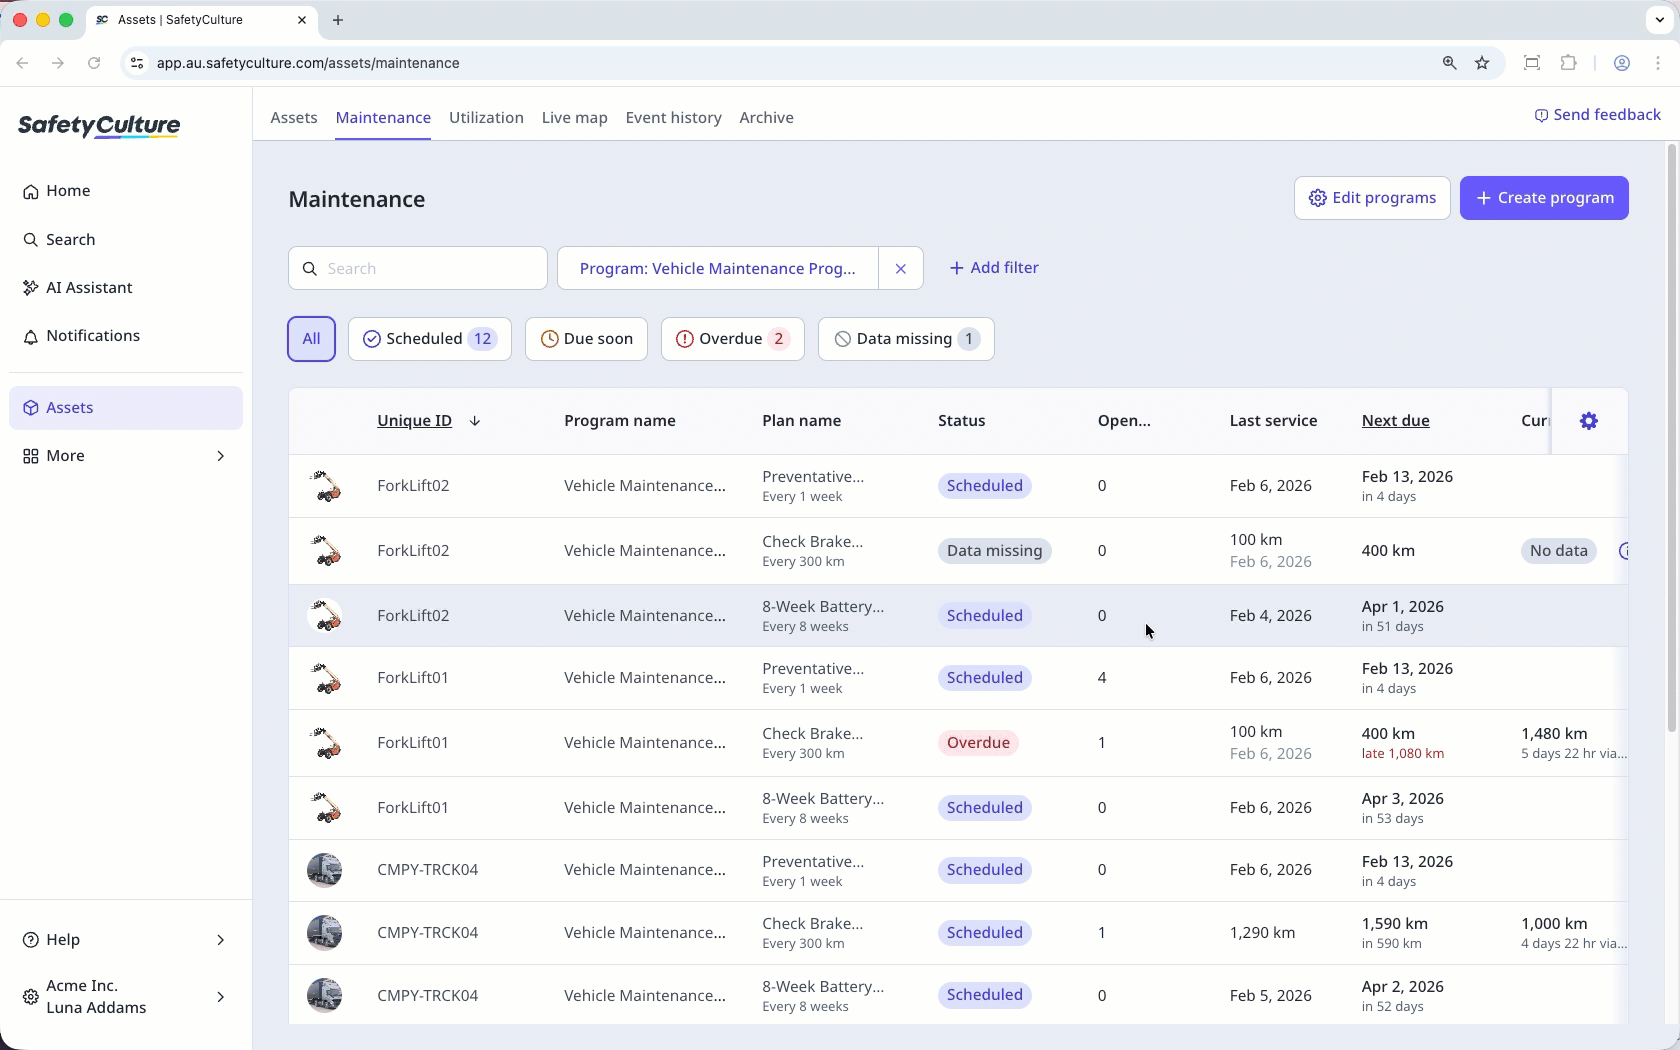Close the Assets | SafetyCulture tab
The image size is (1680, 1050).
301,20
